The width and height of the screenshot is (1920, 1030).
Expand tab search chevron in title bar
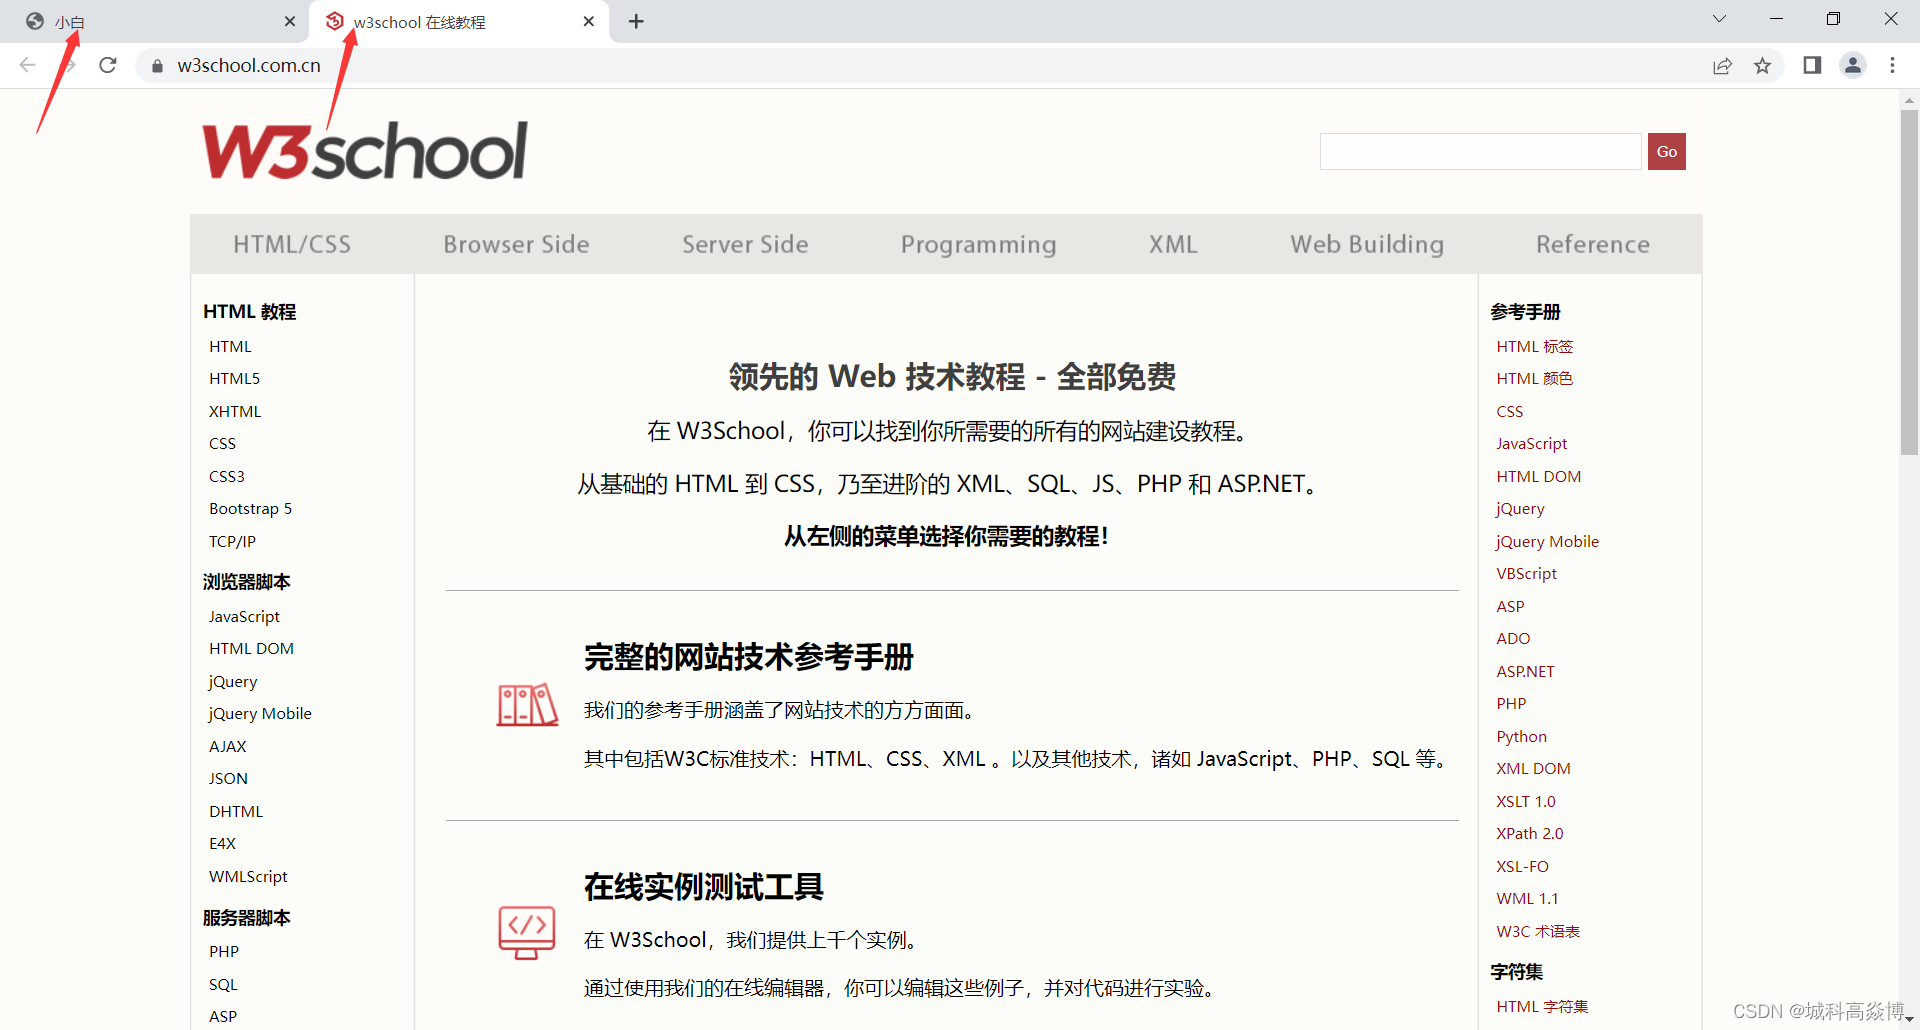[1719, 19]
